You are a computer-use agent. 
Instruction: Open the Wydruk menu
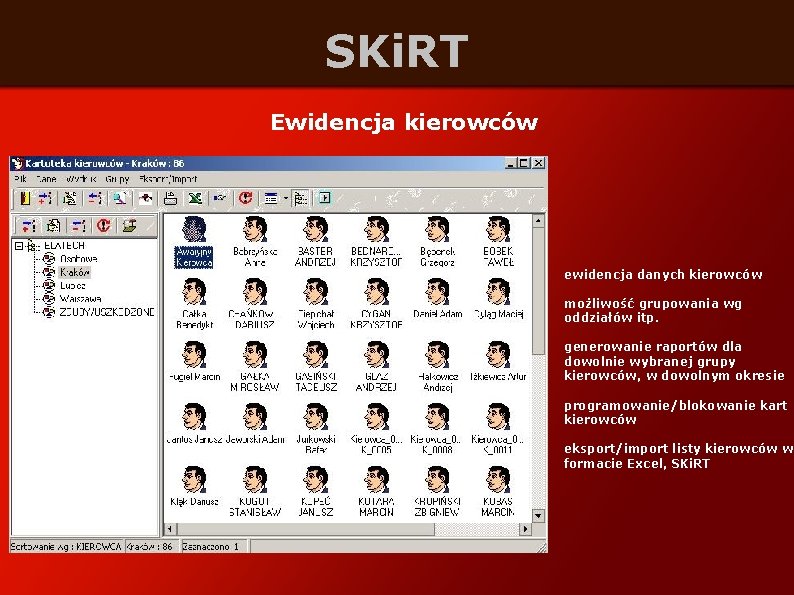[x=81, y=179]
